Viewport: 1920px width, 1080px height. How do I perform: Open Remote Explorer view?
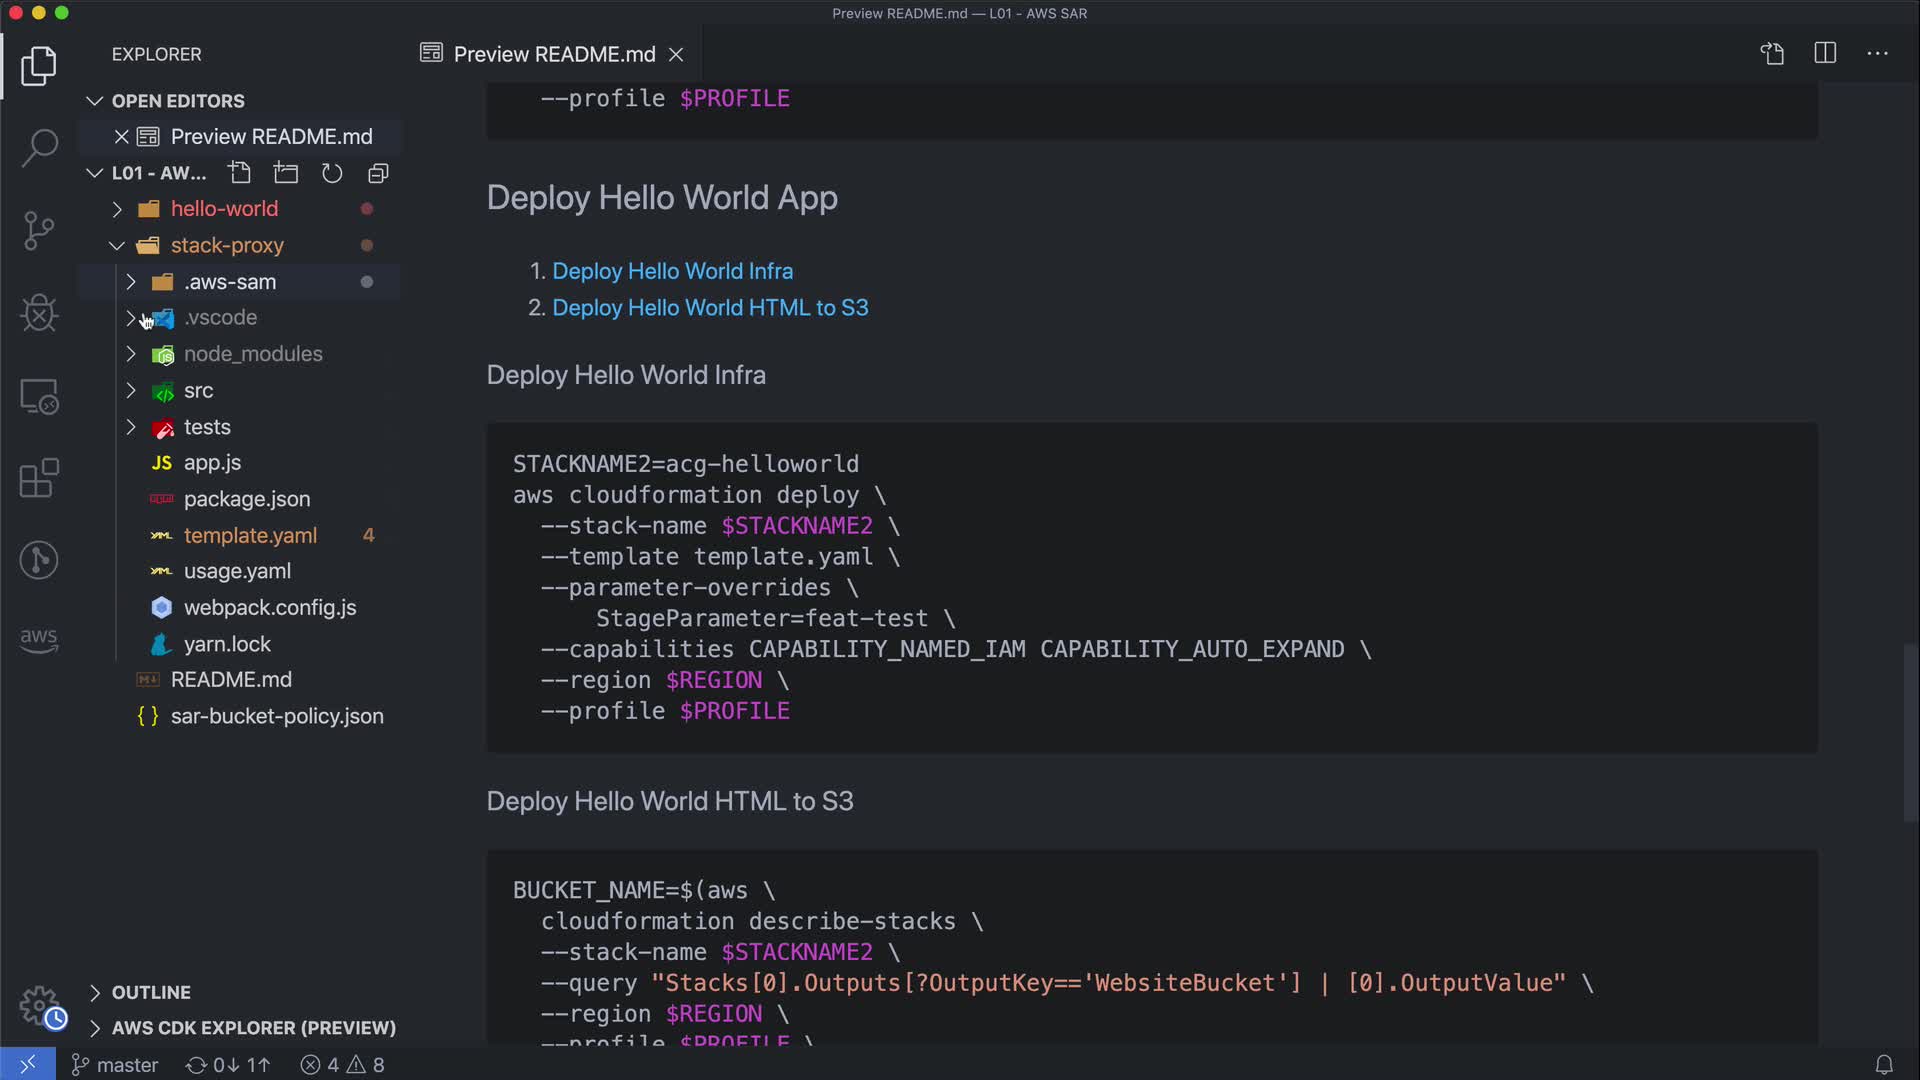tap(39, 397)
